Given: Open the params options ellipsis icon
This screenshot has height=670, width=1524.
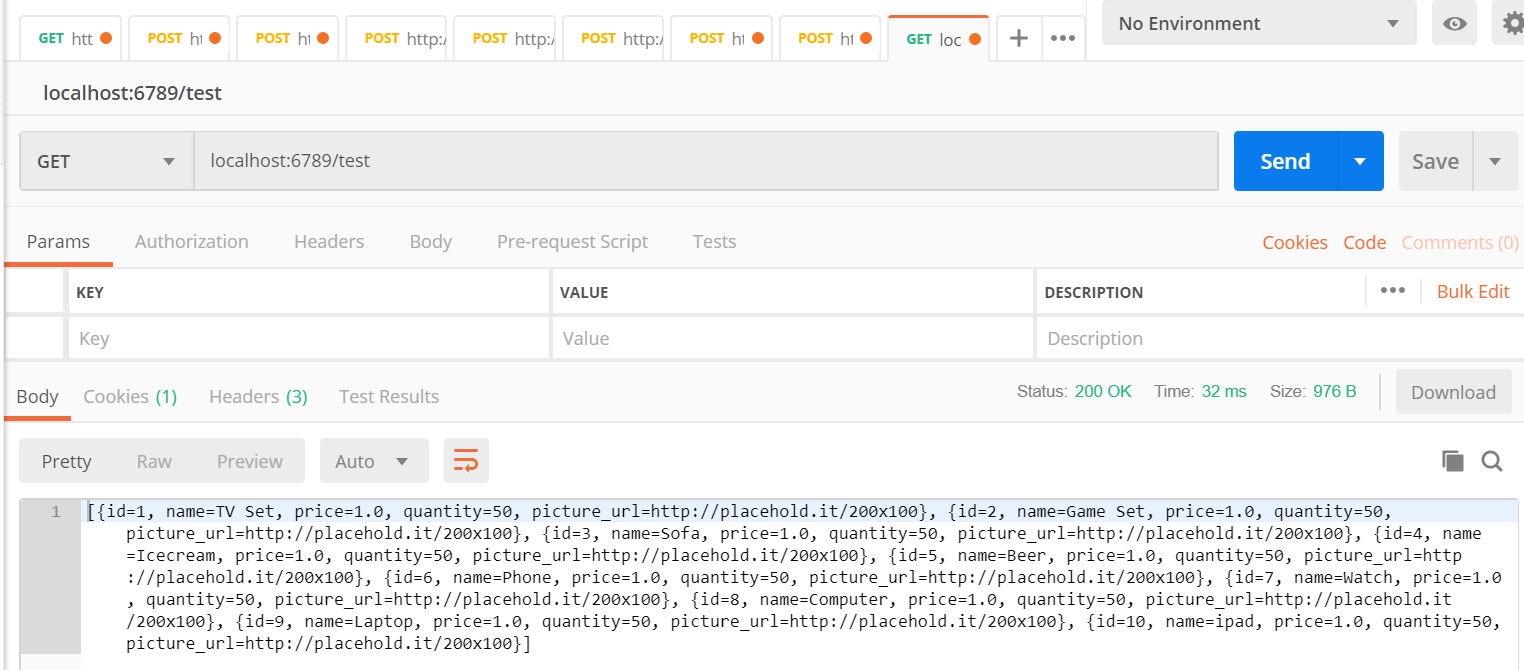Looking at the screenshot, I should coord(1393,290).
